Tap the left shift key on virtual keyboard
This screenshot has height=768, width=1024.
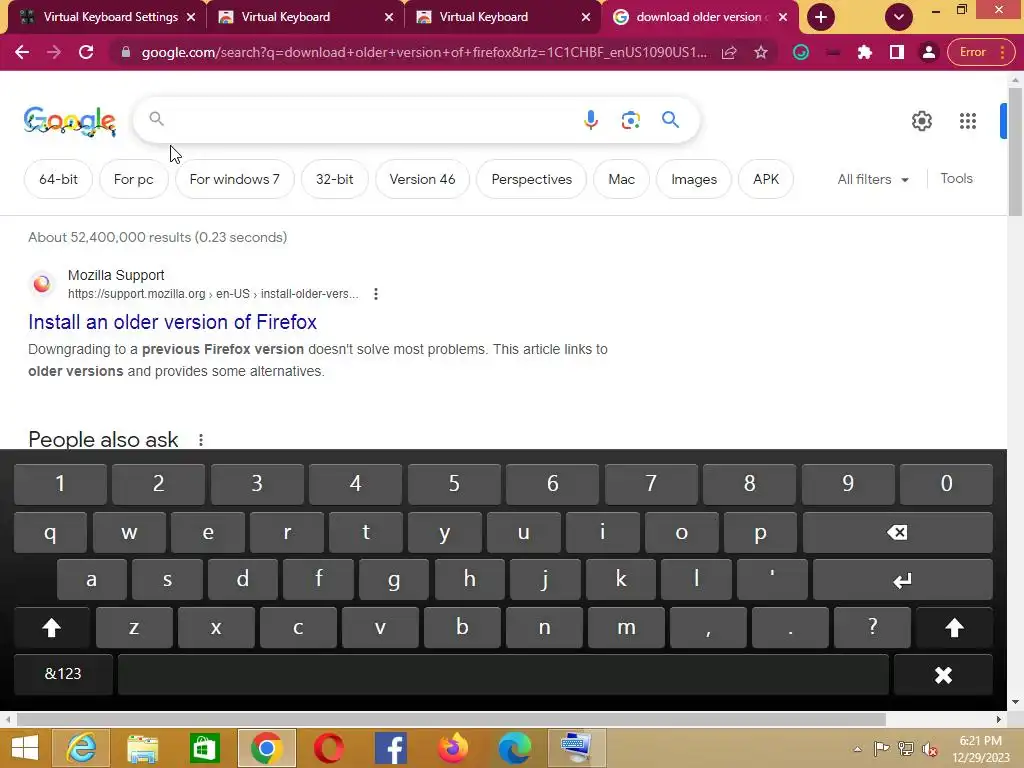pos(52,628)
